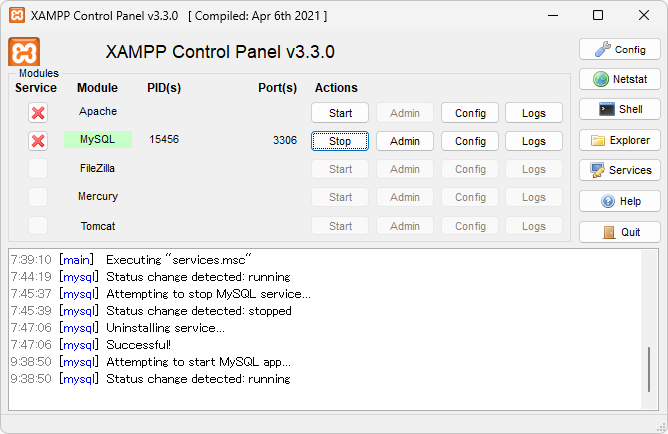668x434 pixels.
Task: Click the log panel vertical scrollbar
Action: tap(651, 372)
